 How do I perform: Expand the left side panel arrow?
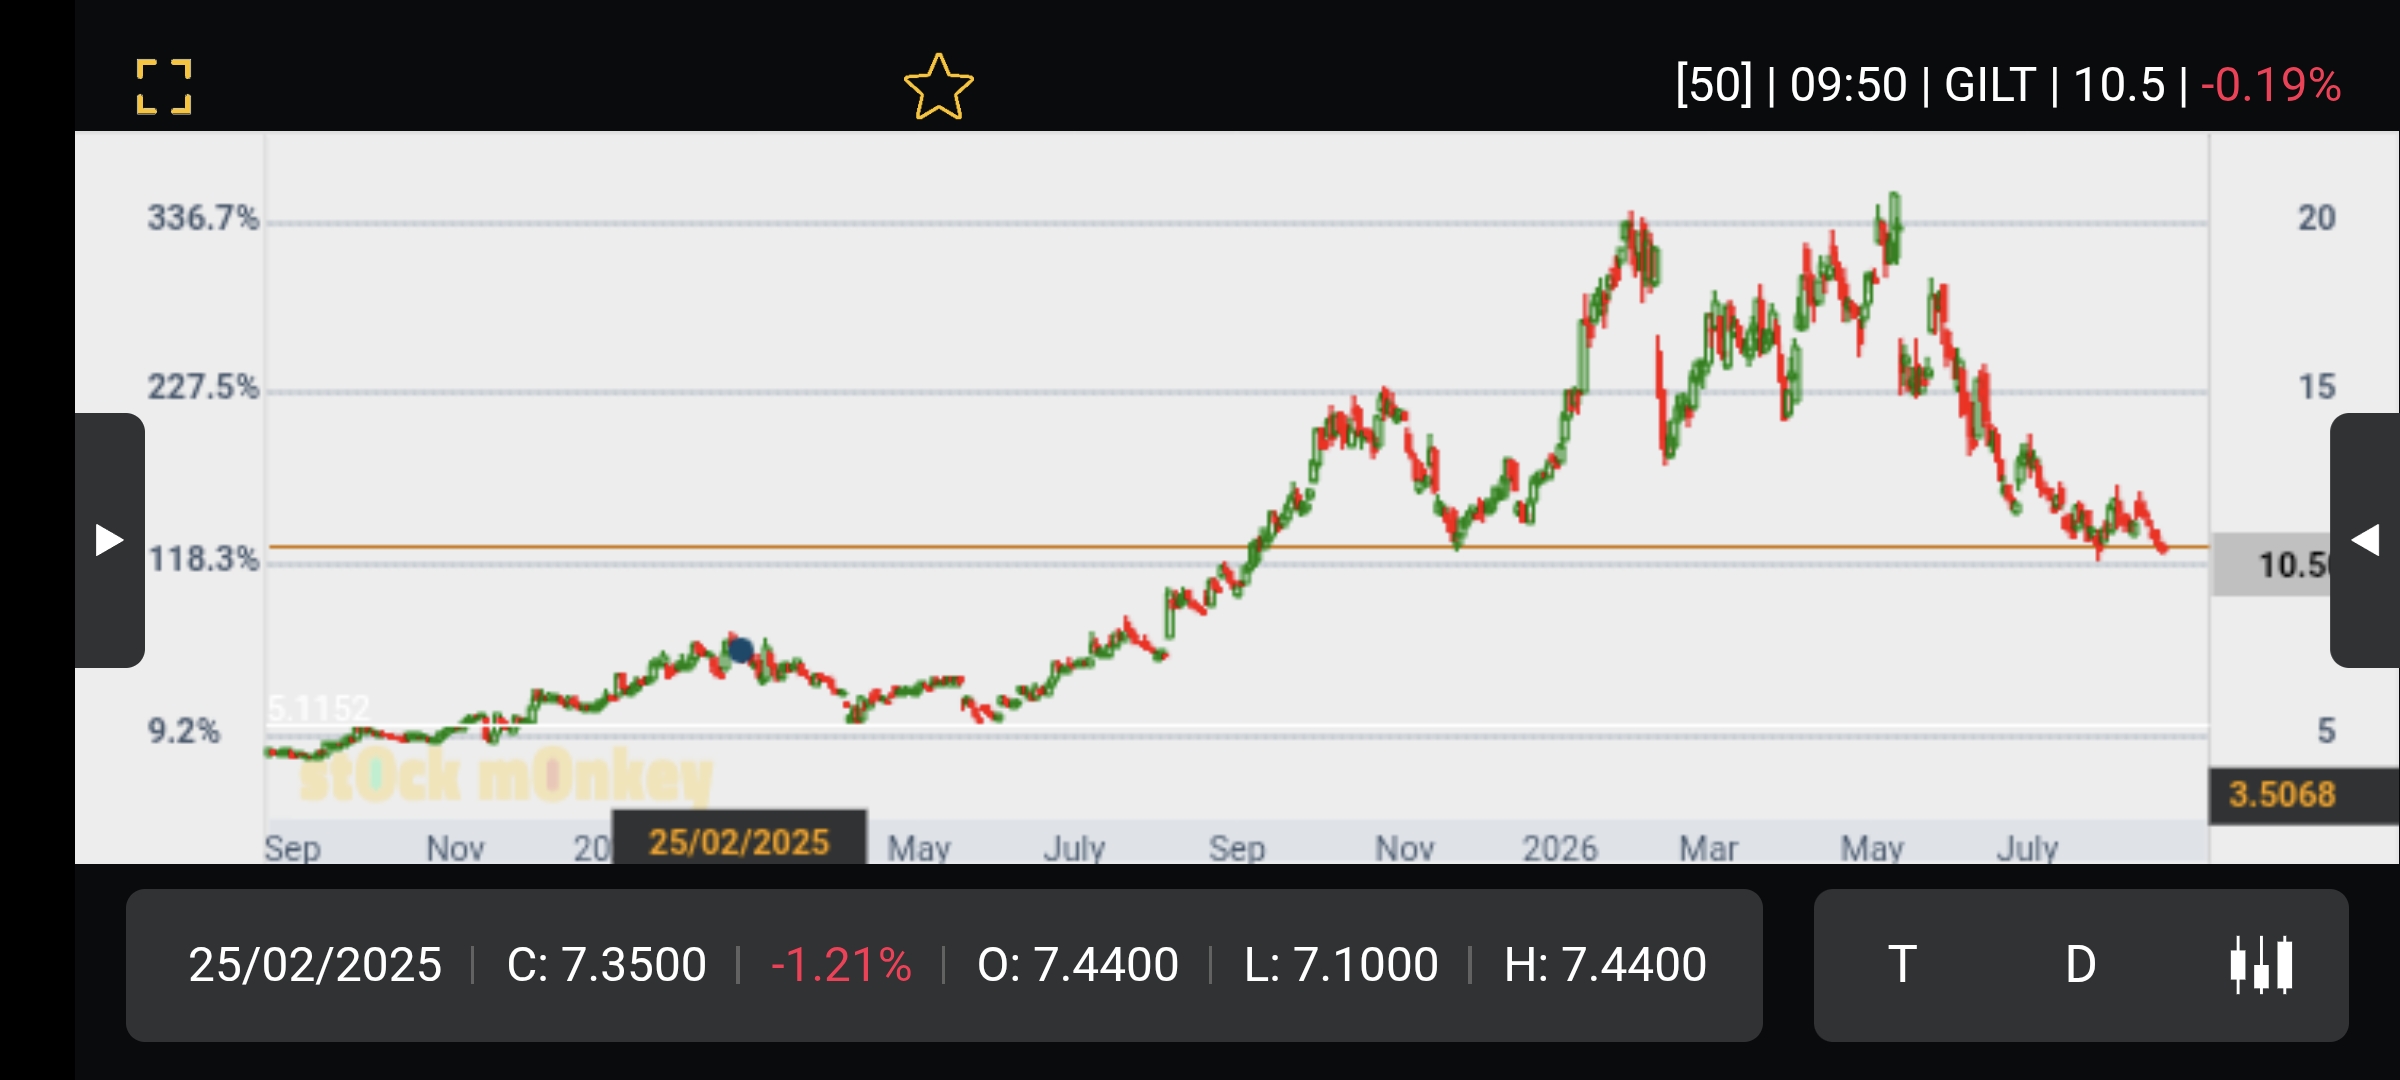tap(110, 540)
